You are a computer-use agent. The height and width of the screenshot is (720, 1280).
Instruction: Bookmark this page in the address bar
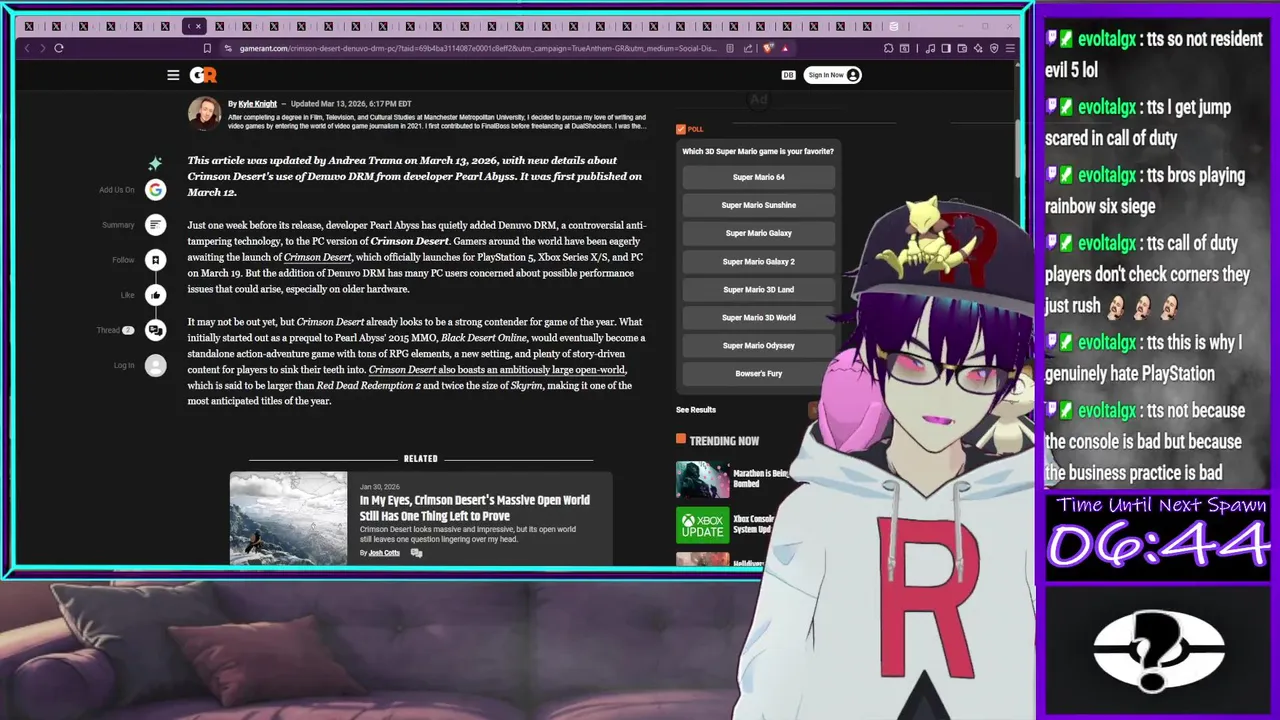click(x=207, y=48)
